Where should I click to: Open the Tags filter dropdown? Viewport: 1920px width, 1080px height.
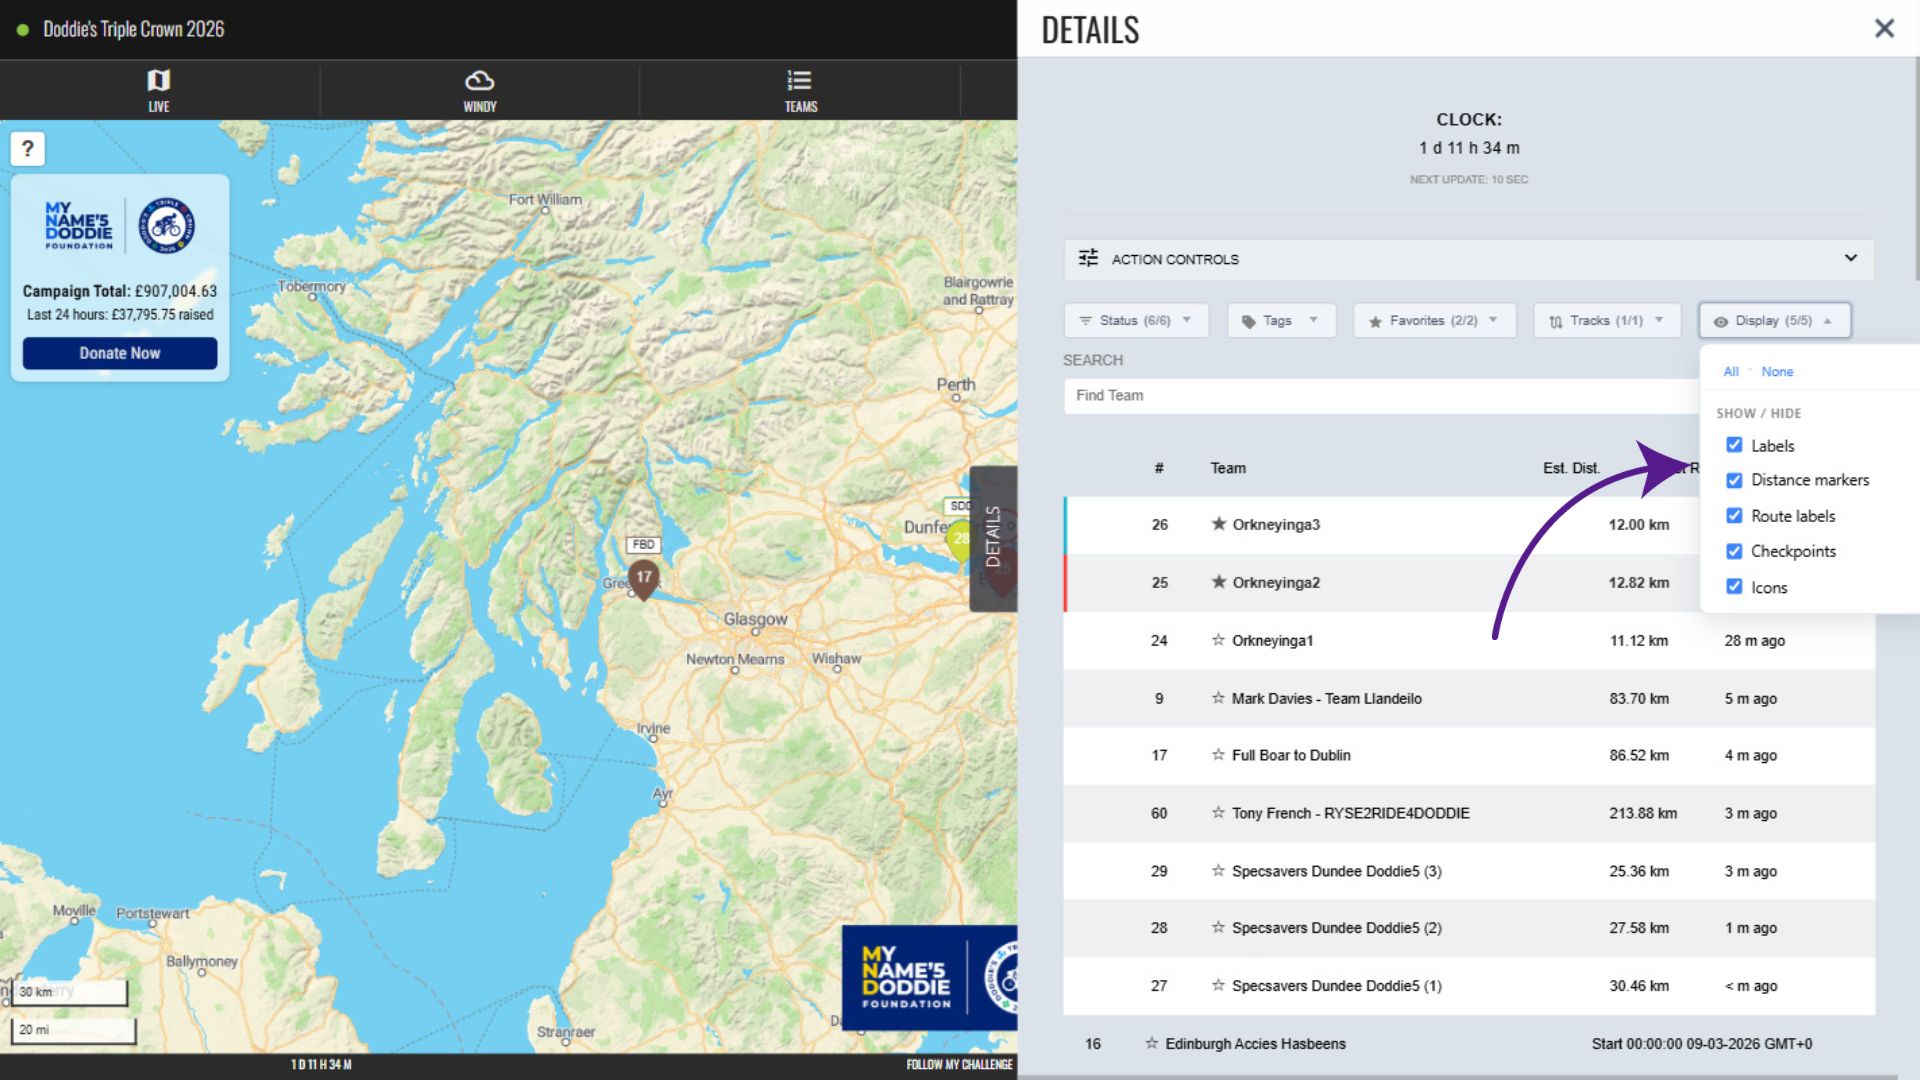pyautogui.click(x=1280, y=321)
